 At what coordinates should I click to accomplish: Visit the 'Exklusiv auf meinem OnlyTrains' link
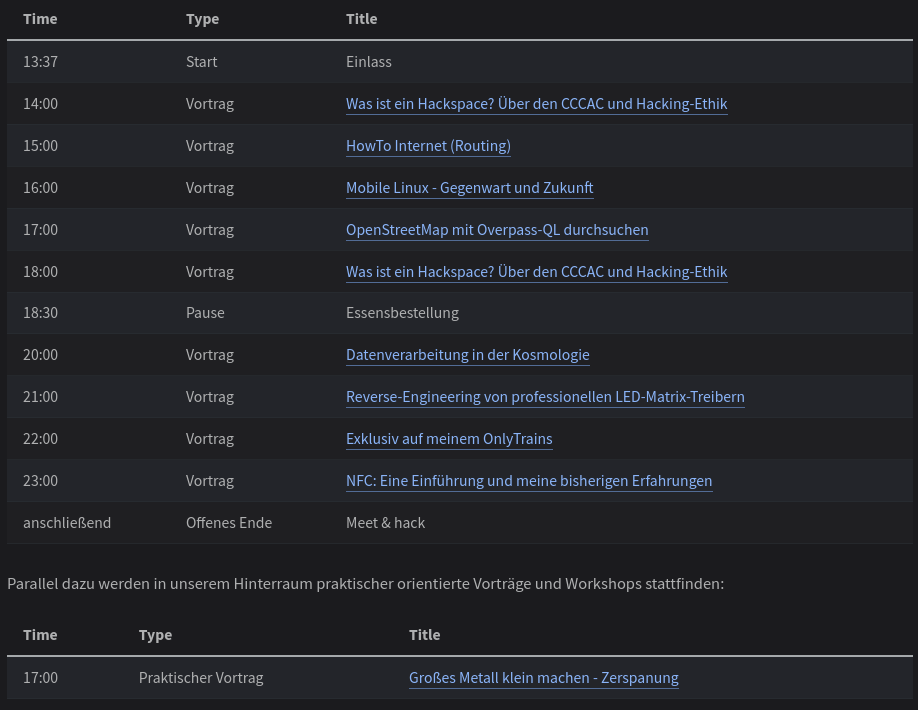point(449,439)
